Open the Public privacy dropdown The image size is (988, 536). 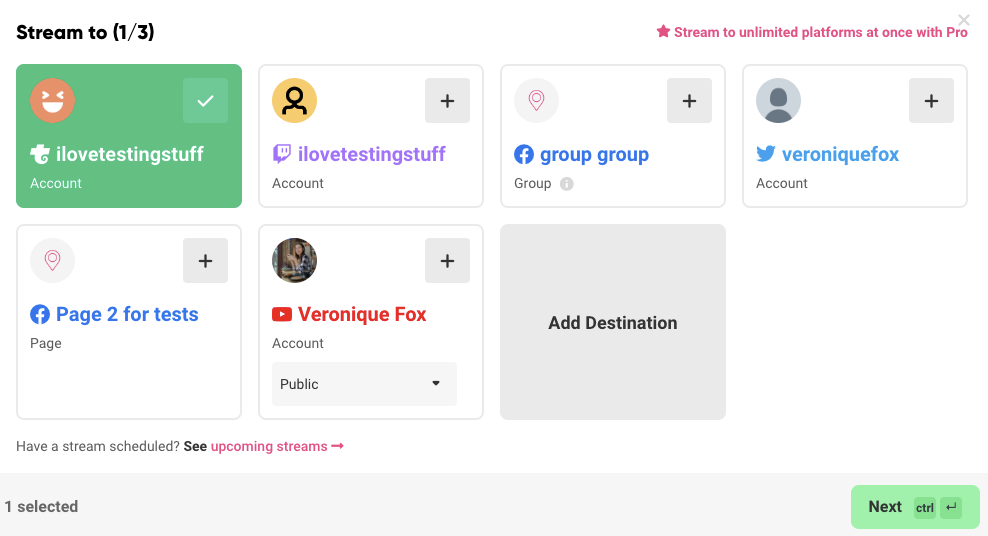coord(364,384)
